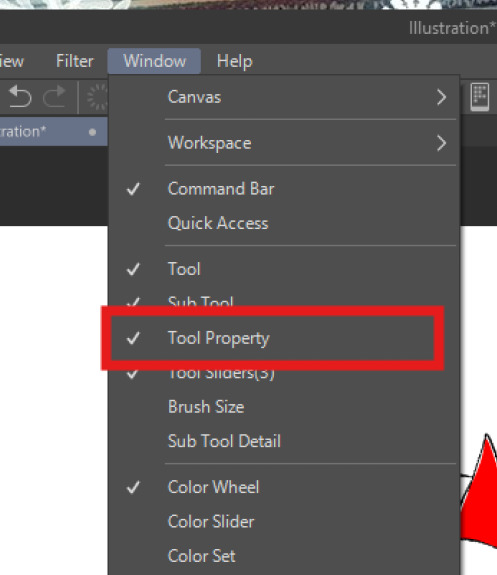
Task: Click the tablet grid icon in command bar
Action: pyautogui.click(x=480, y=97)
